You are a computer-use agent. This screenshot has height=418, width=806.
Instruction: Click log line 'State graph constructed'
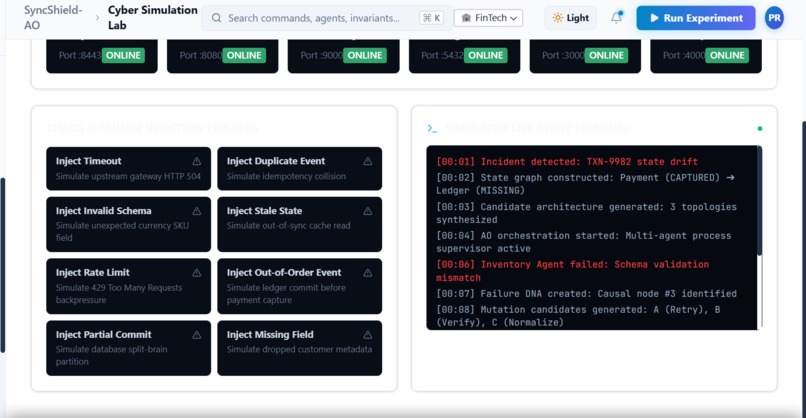coord(585,184)
